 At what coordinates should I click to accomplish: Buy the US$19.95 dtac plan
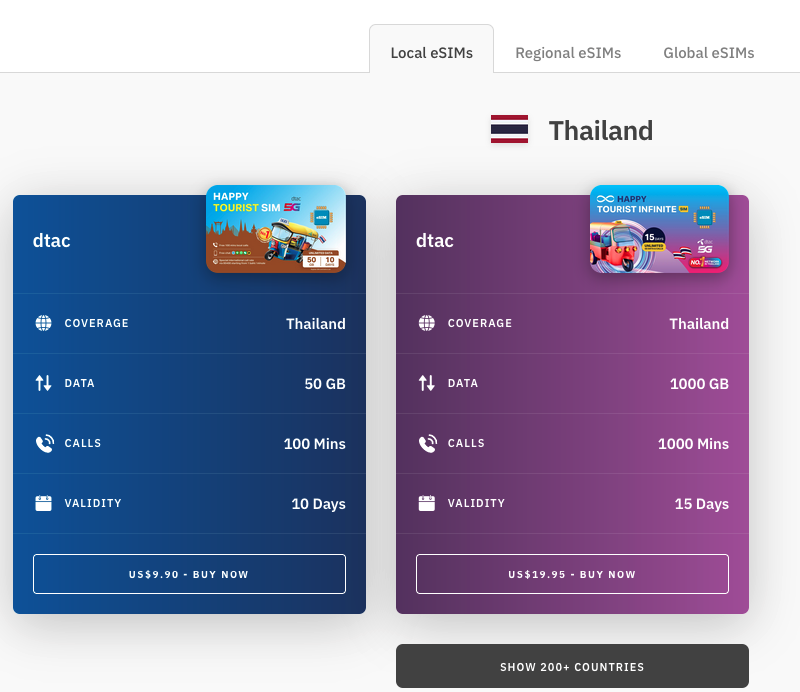point(572,574)
